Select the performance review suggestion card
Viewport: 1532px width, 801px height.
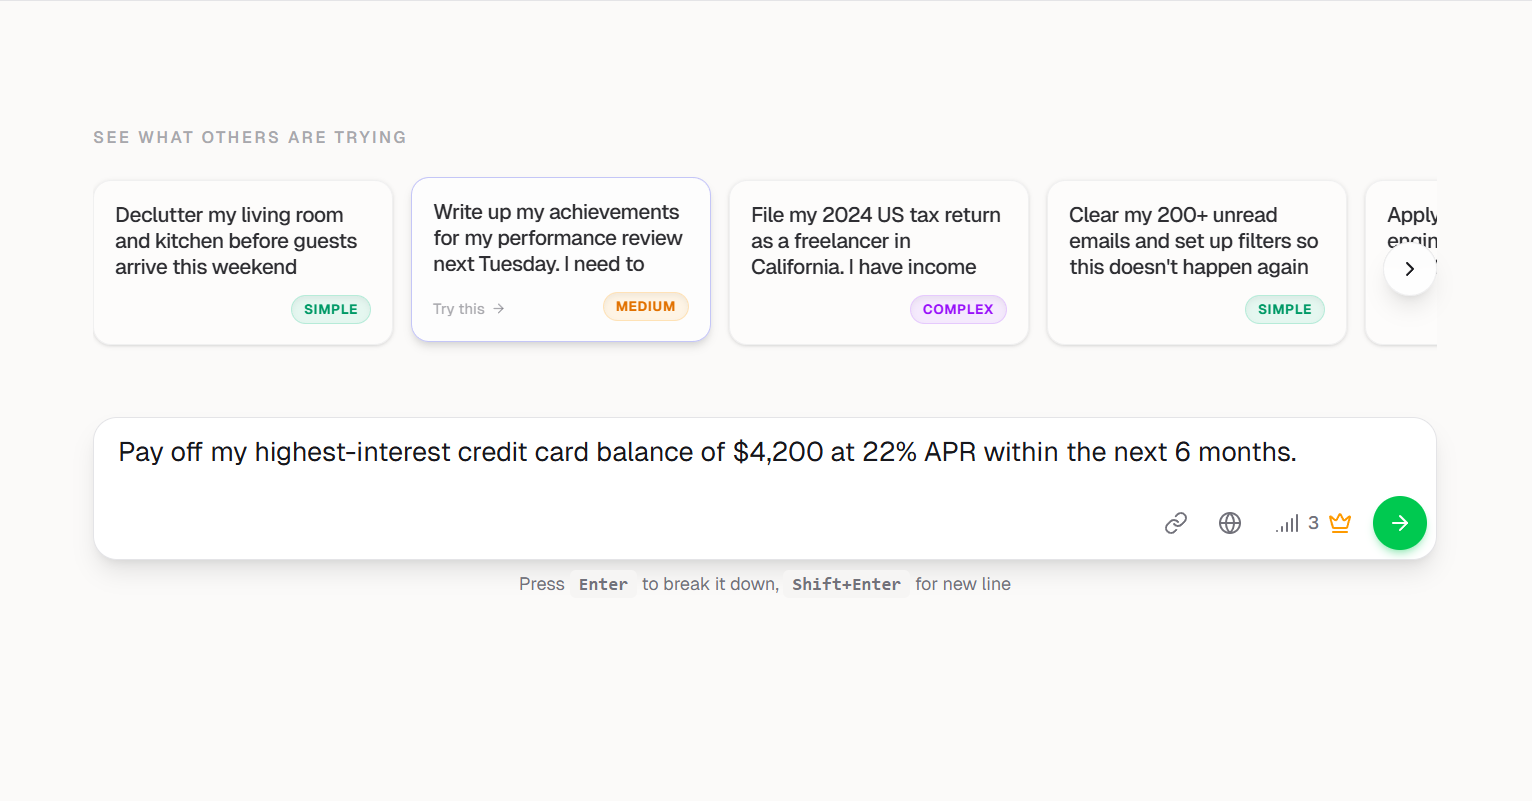[560, 238]
